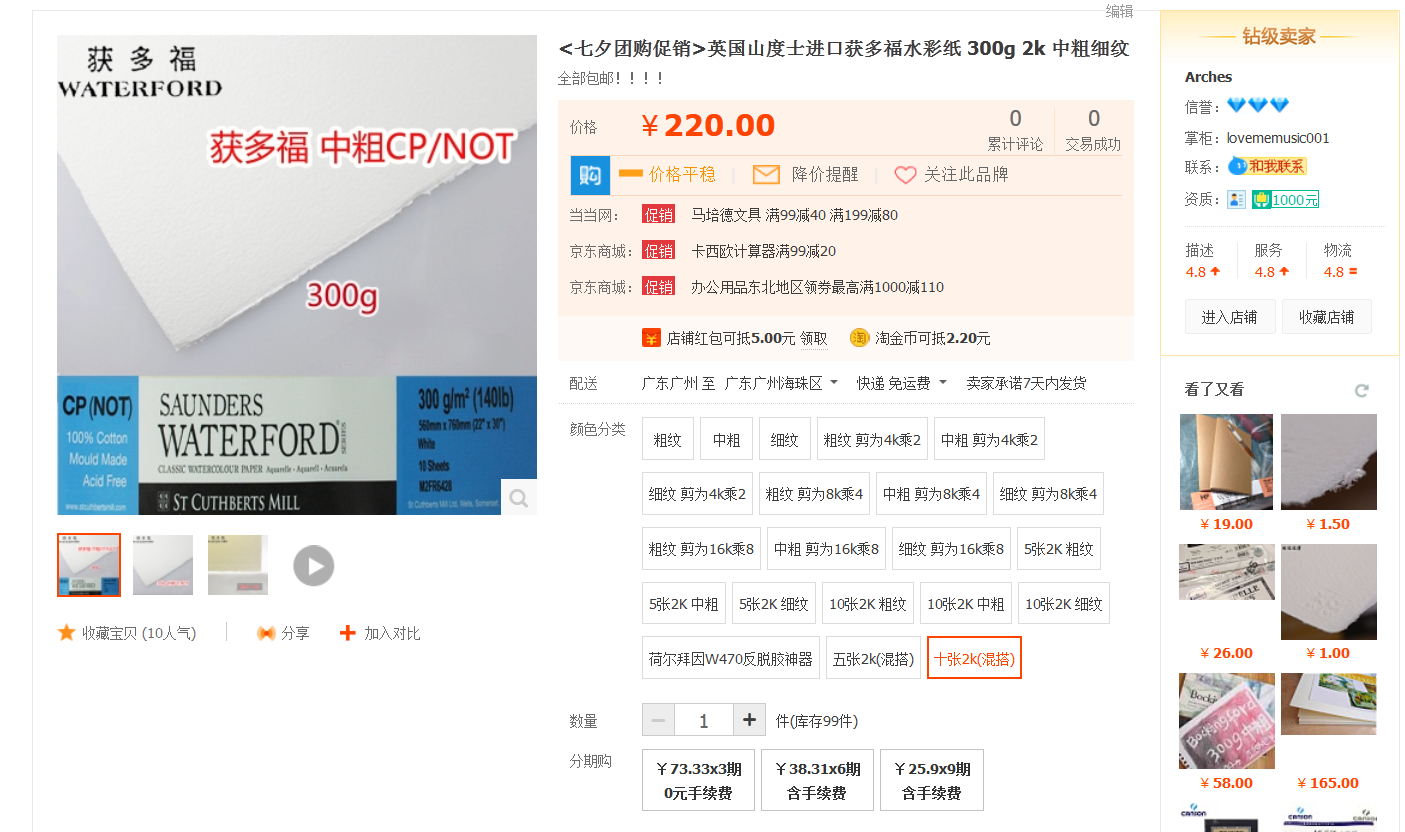This screenshot has width=1405, height=832.
Task: Click the refresh icon beside 看了又看
Action: coord(1361,390)
